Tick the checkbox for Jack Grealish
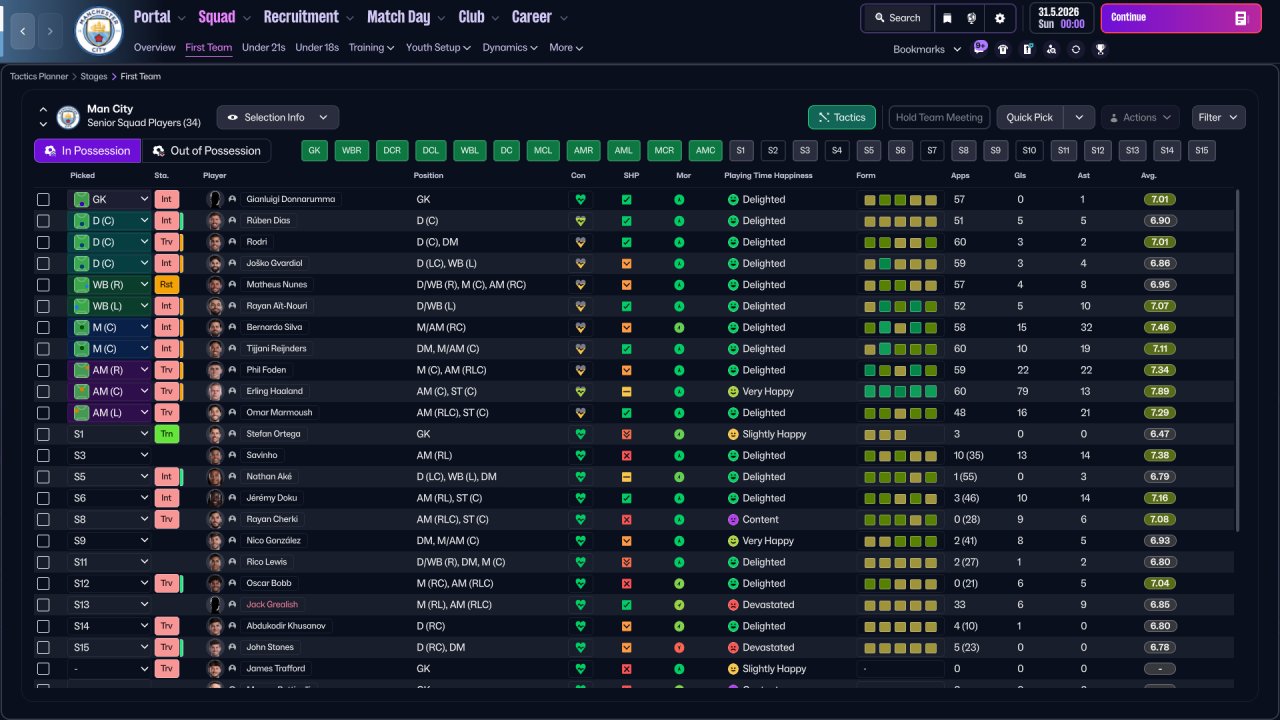This screenshot has height=720, width=1280. (x=43, y=605)
